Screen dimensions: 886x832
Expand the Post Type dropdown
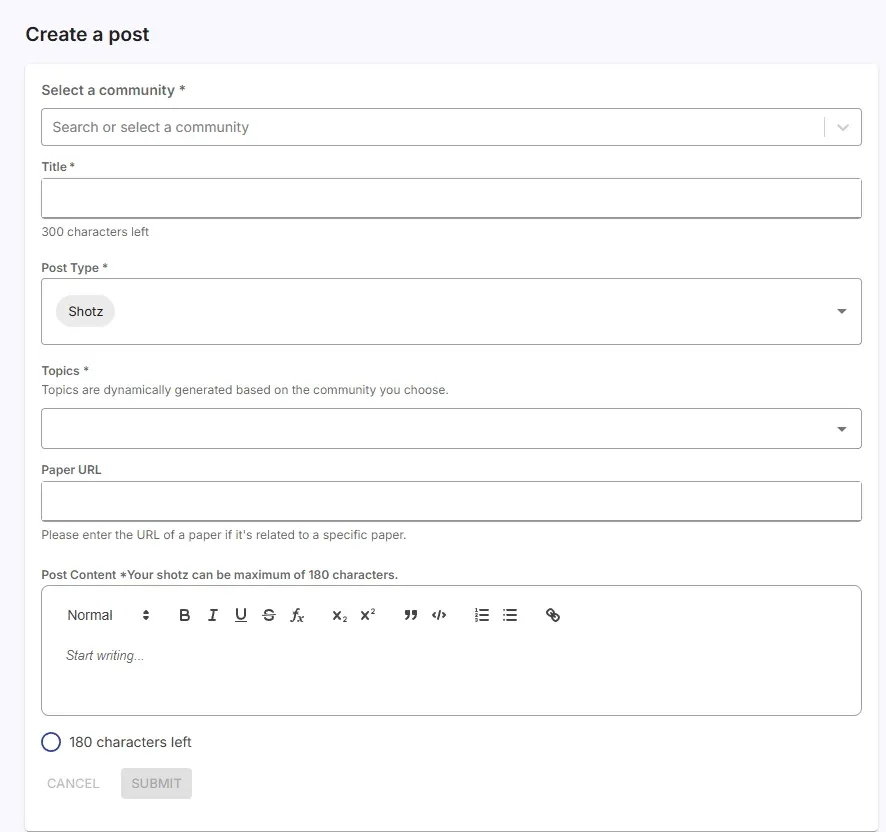pos(841,311)
